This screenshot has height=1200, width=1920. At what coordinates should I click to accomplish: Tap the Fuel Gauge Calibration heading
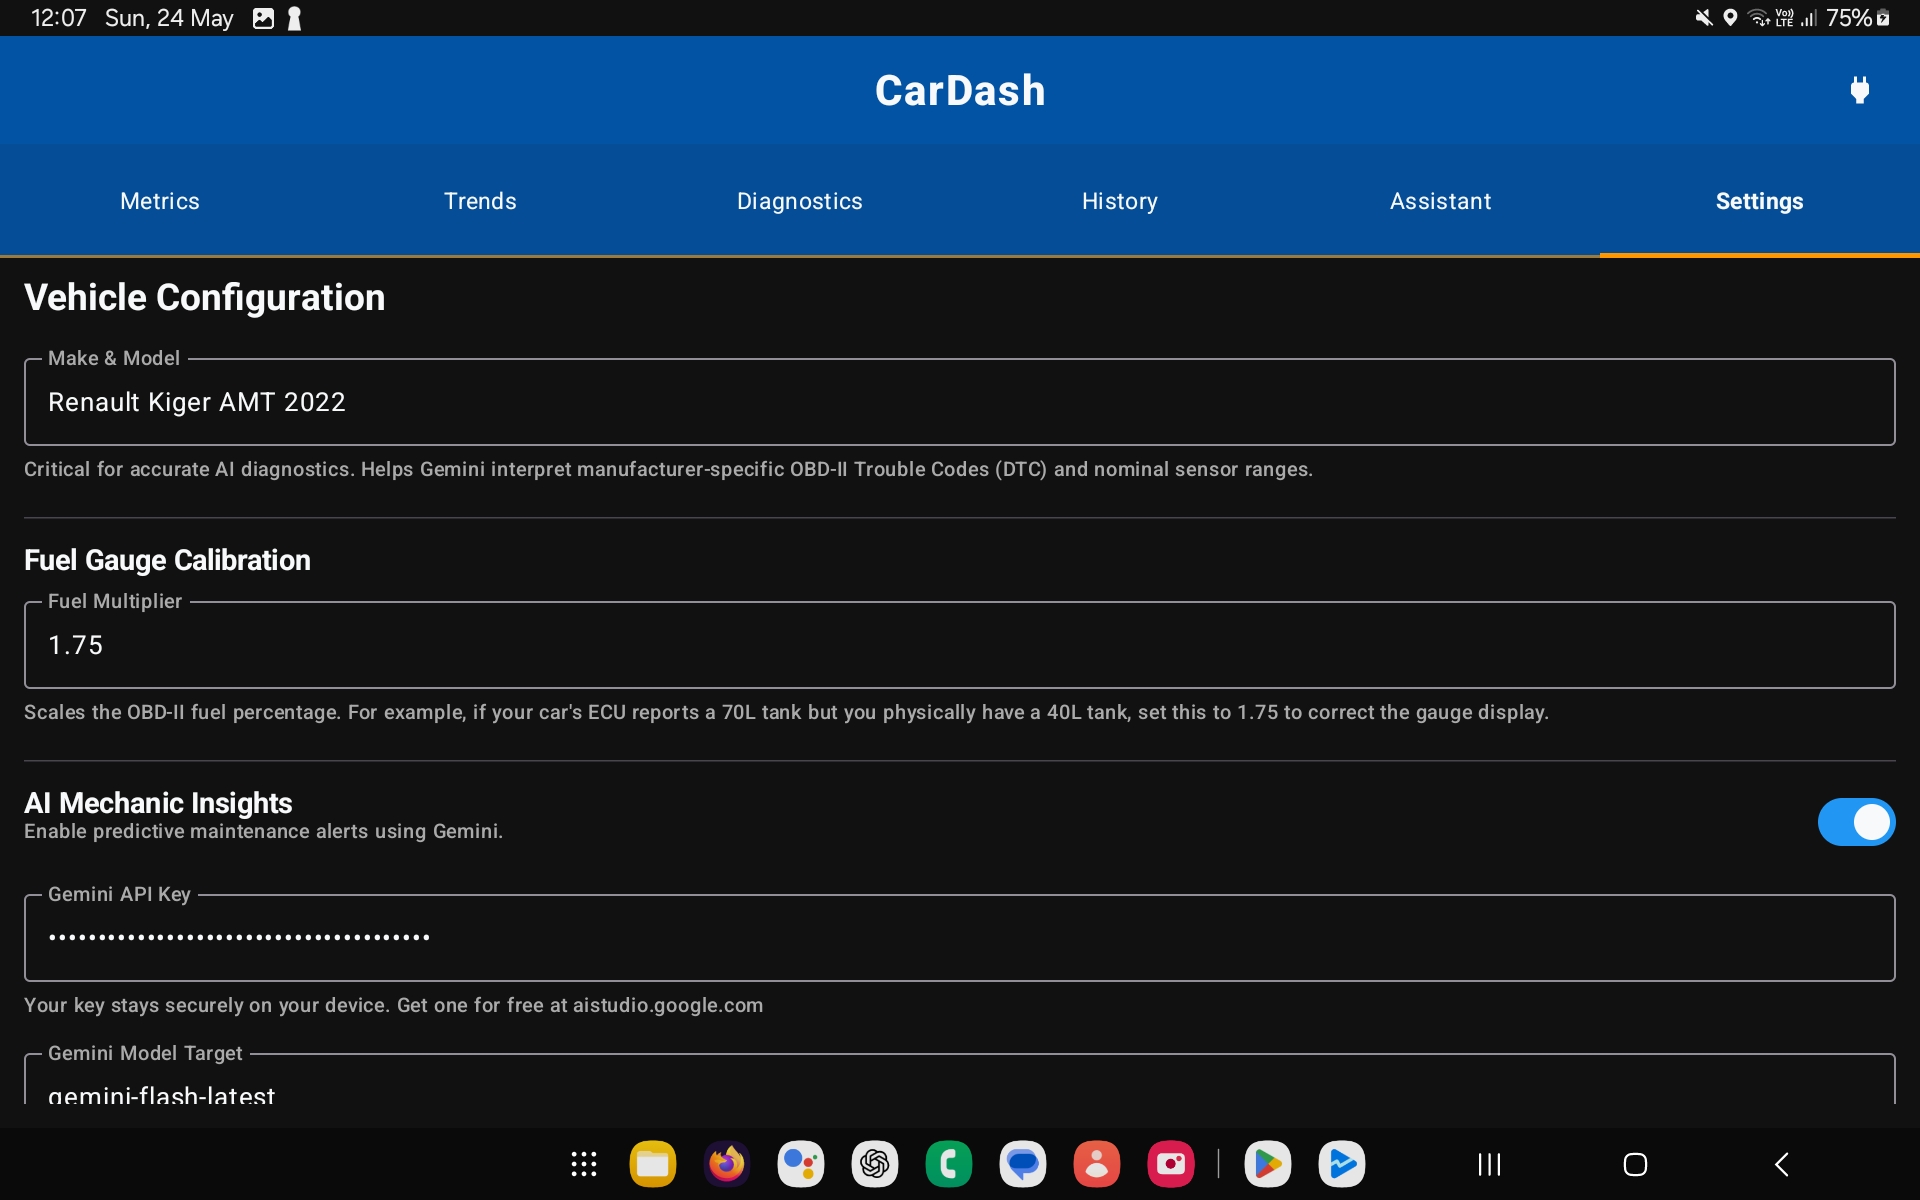167,560
